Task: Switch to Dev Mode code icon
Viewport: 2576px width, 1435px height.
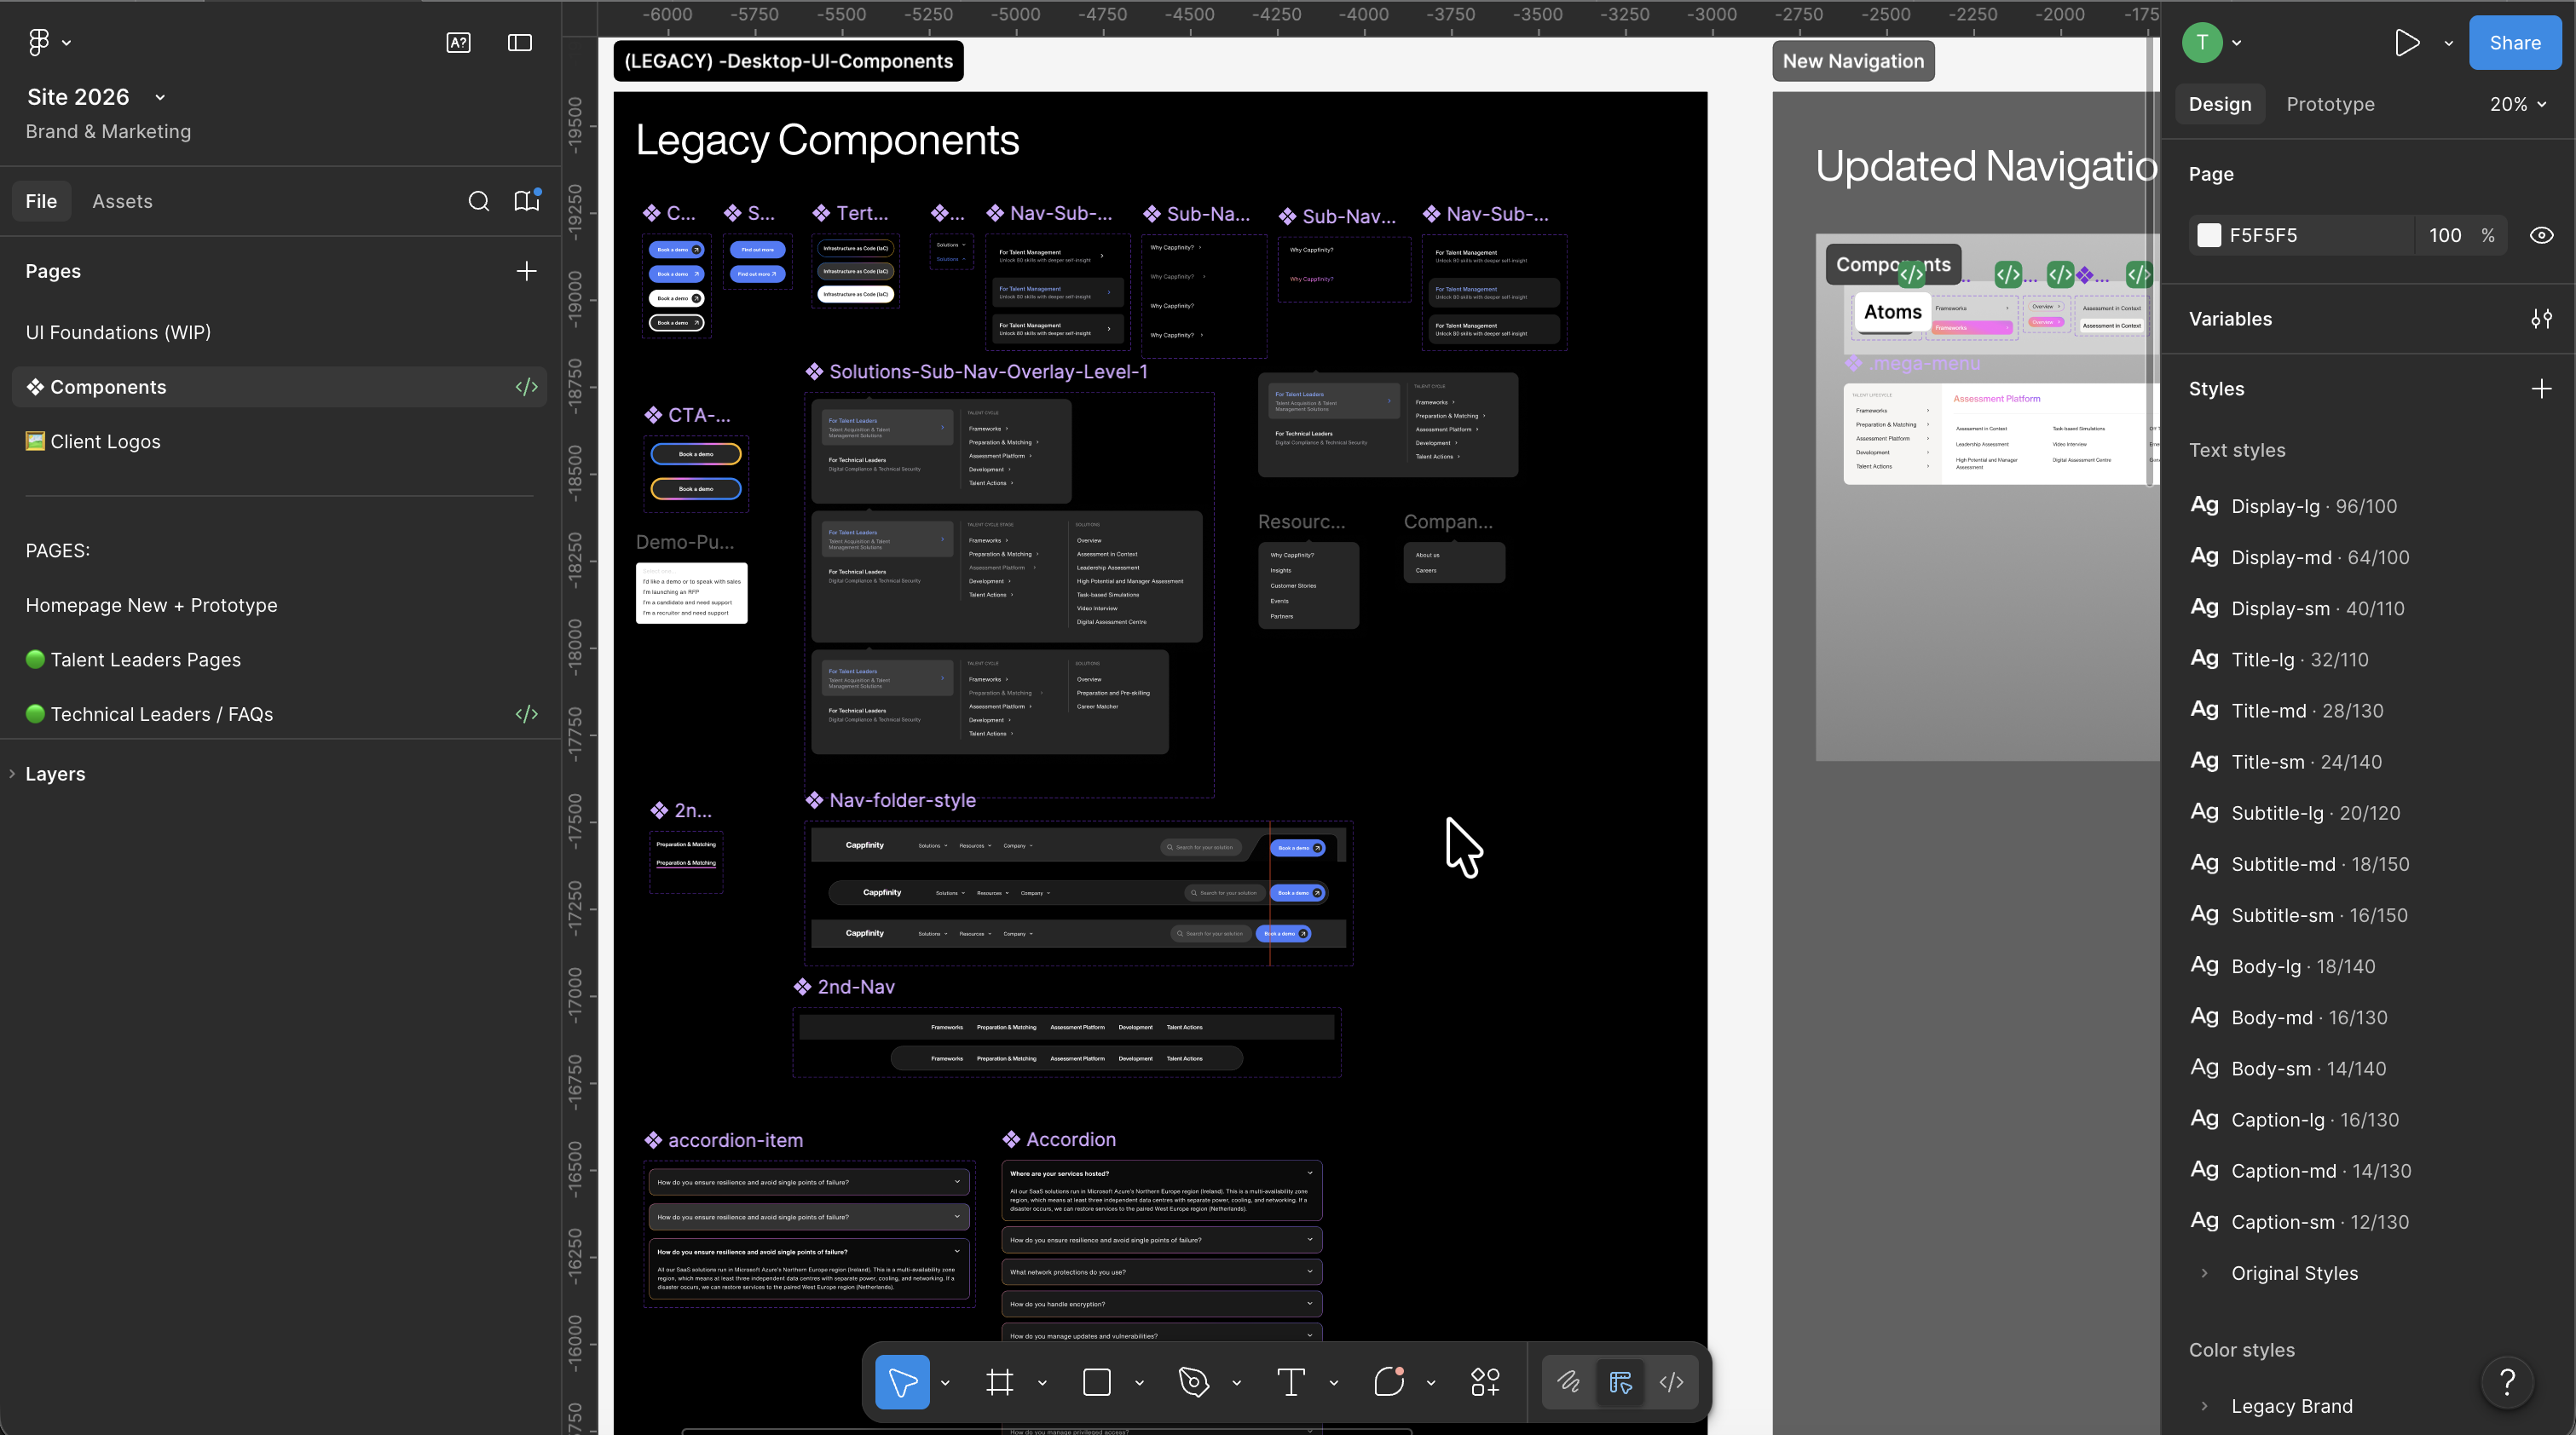Action: pyautogui.click(x=1672, y=1382)
